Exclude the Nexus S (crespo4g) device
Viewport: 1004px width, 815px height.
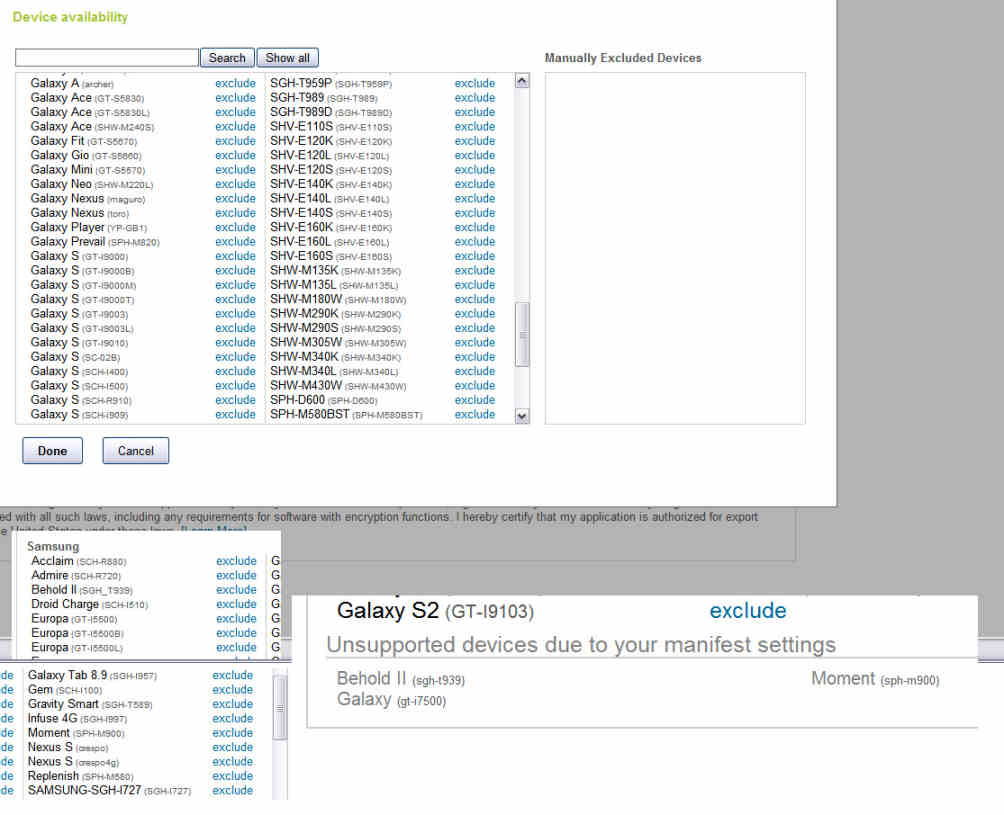(x=232, y=762)
